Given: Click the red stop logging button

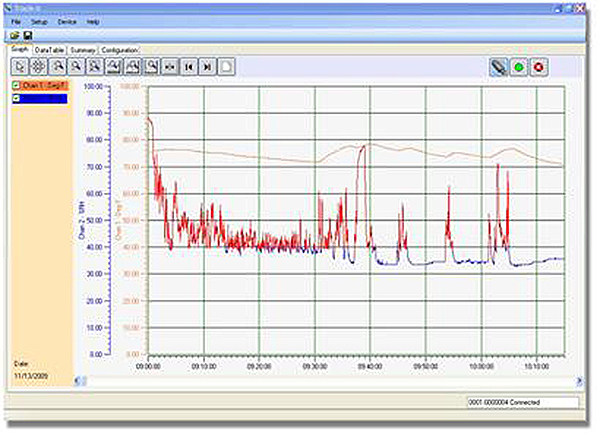Looking at the screenshot, I should click(541, 66).
